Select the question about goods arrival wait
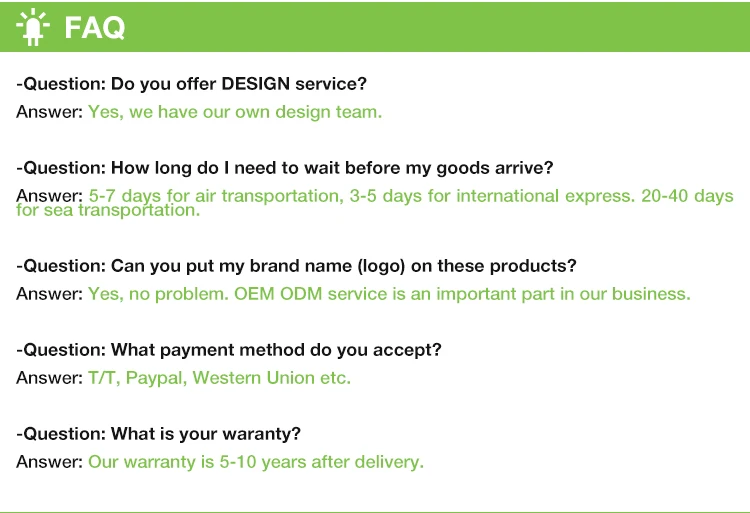This screenshot has height=513, width=750. click(x=285, y=167)
